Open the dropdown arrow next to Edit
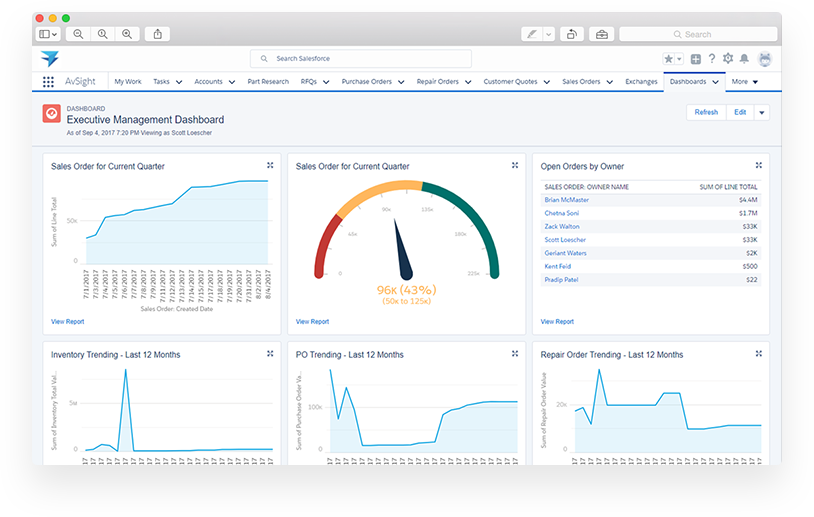The height and width of the screenshot is (517, 814). point(762,112)
